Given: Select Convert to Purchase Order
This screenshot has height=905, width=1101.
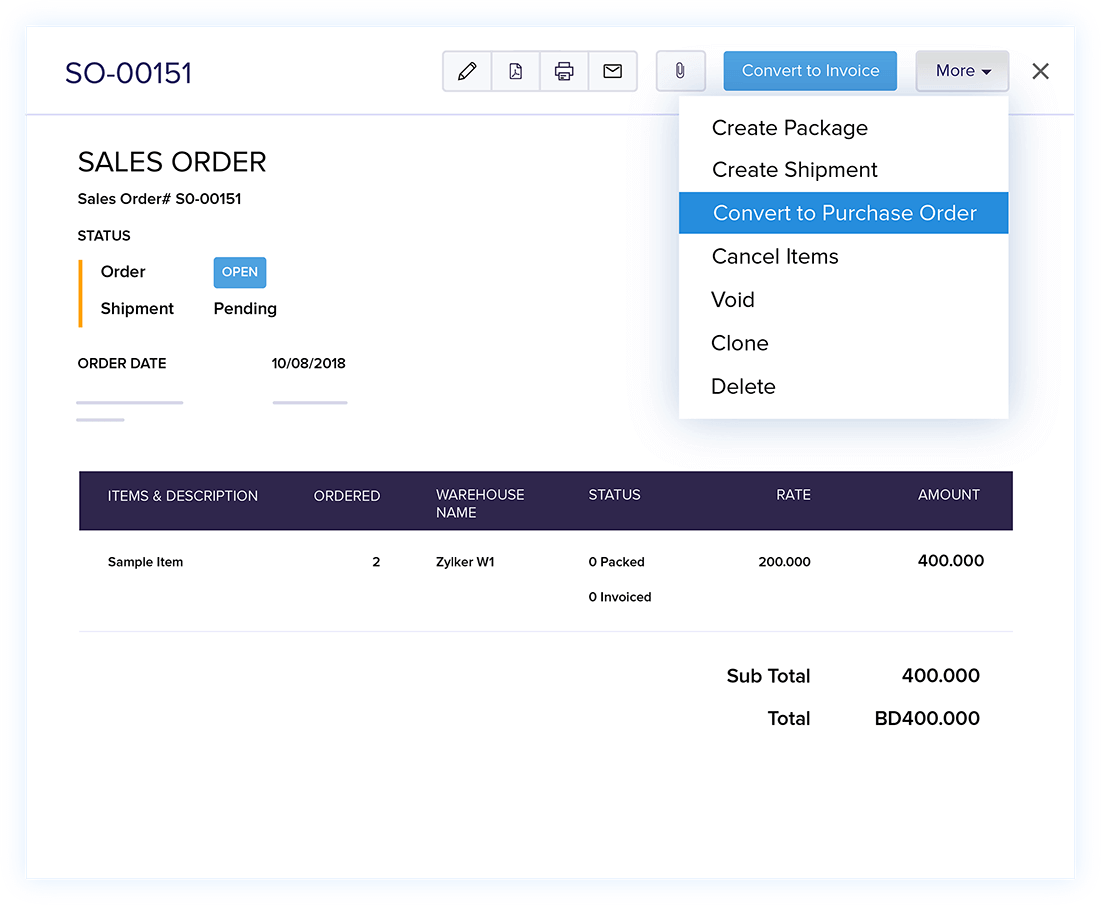Looking at the screenshot, I should click(x=844, y=213).
